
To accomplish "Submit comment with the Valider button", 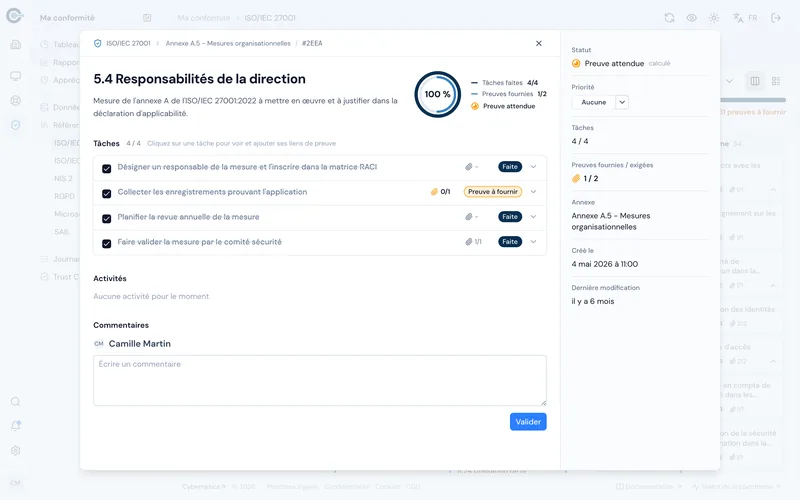I will [528, 422].
